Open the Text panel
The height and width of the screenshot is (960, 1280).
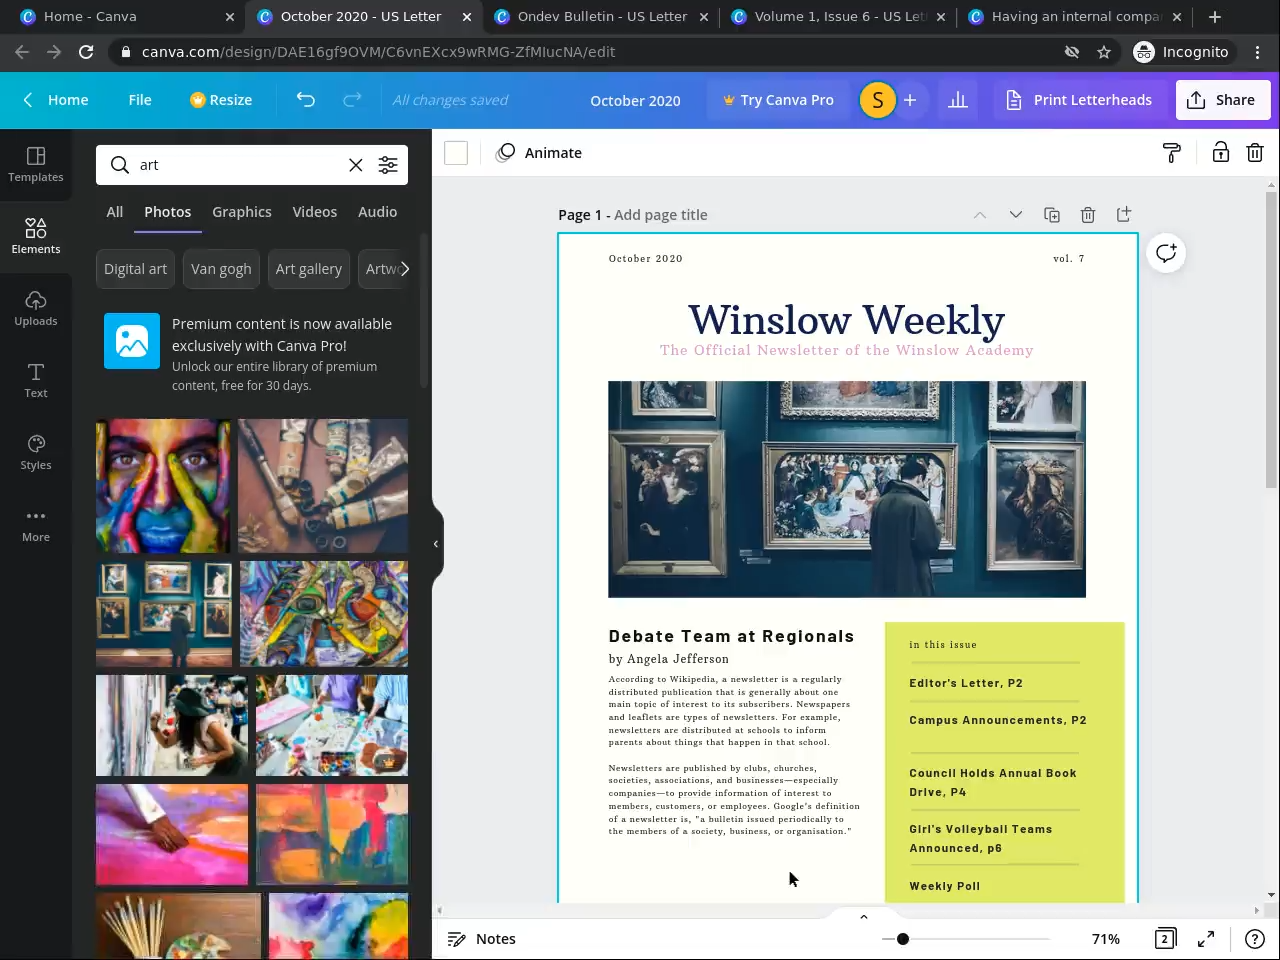tap(36, 381)
